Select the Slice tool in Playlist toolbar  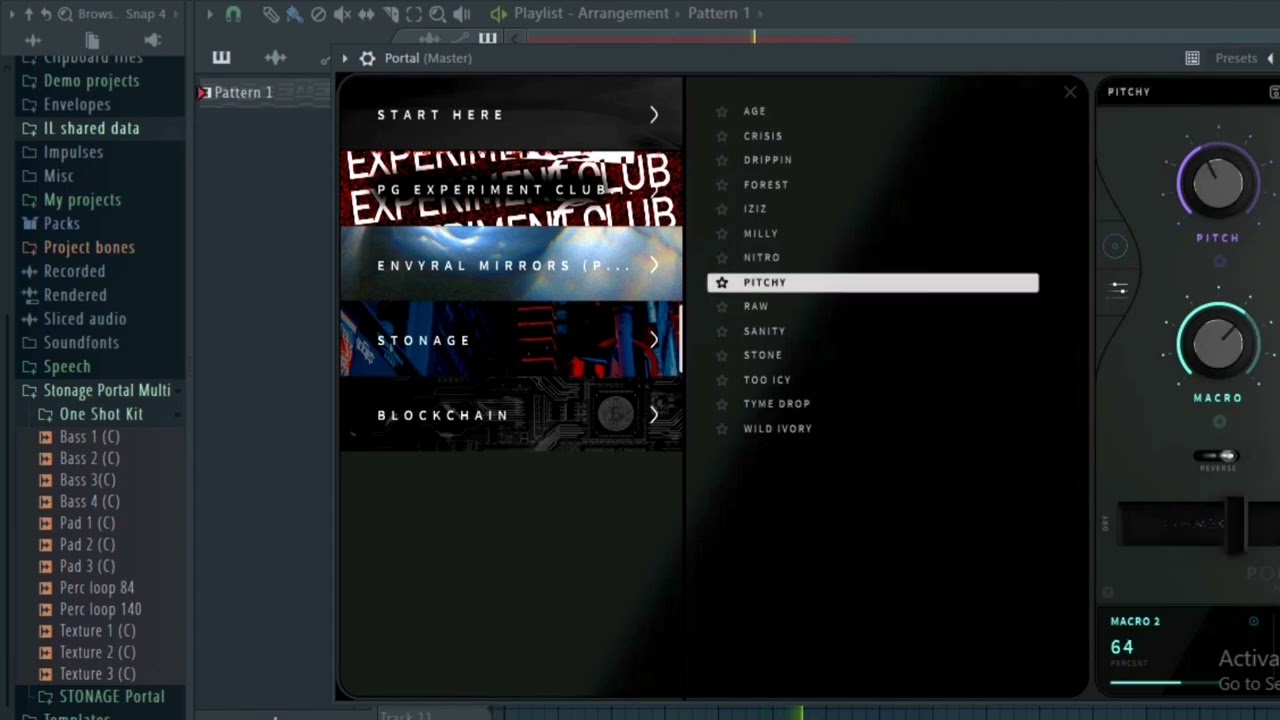[390, 14]
